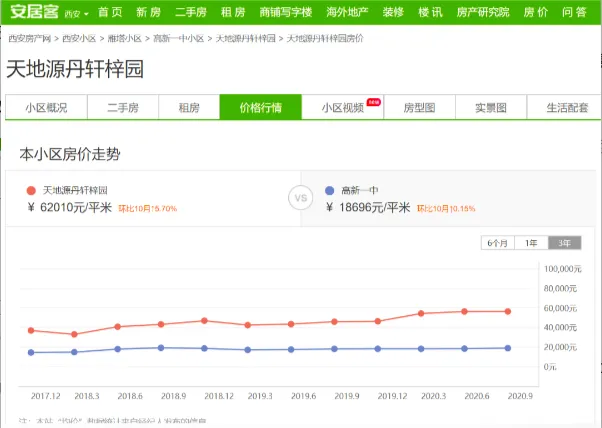
Task: Click the red 天地源丹轩梓园 legend dot
Action: 31,190
